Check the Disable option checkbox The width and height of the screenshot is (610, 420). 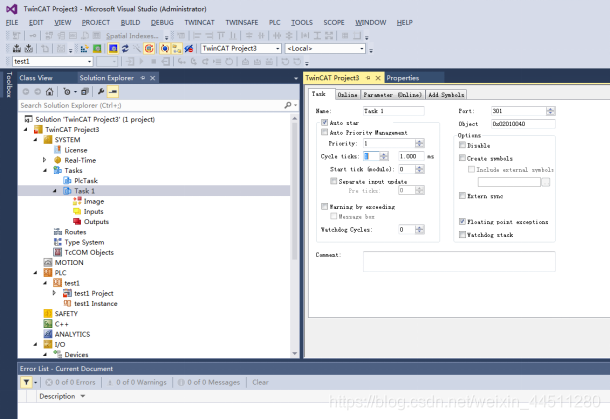click(462, 145)
